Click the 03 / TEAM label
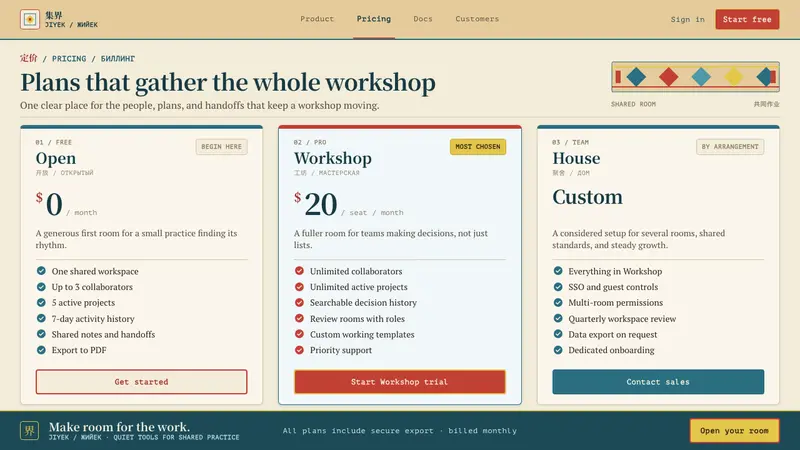Image resolution: width=800 pixels, height=450 pixels. pos(570,142)
